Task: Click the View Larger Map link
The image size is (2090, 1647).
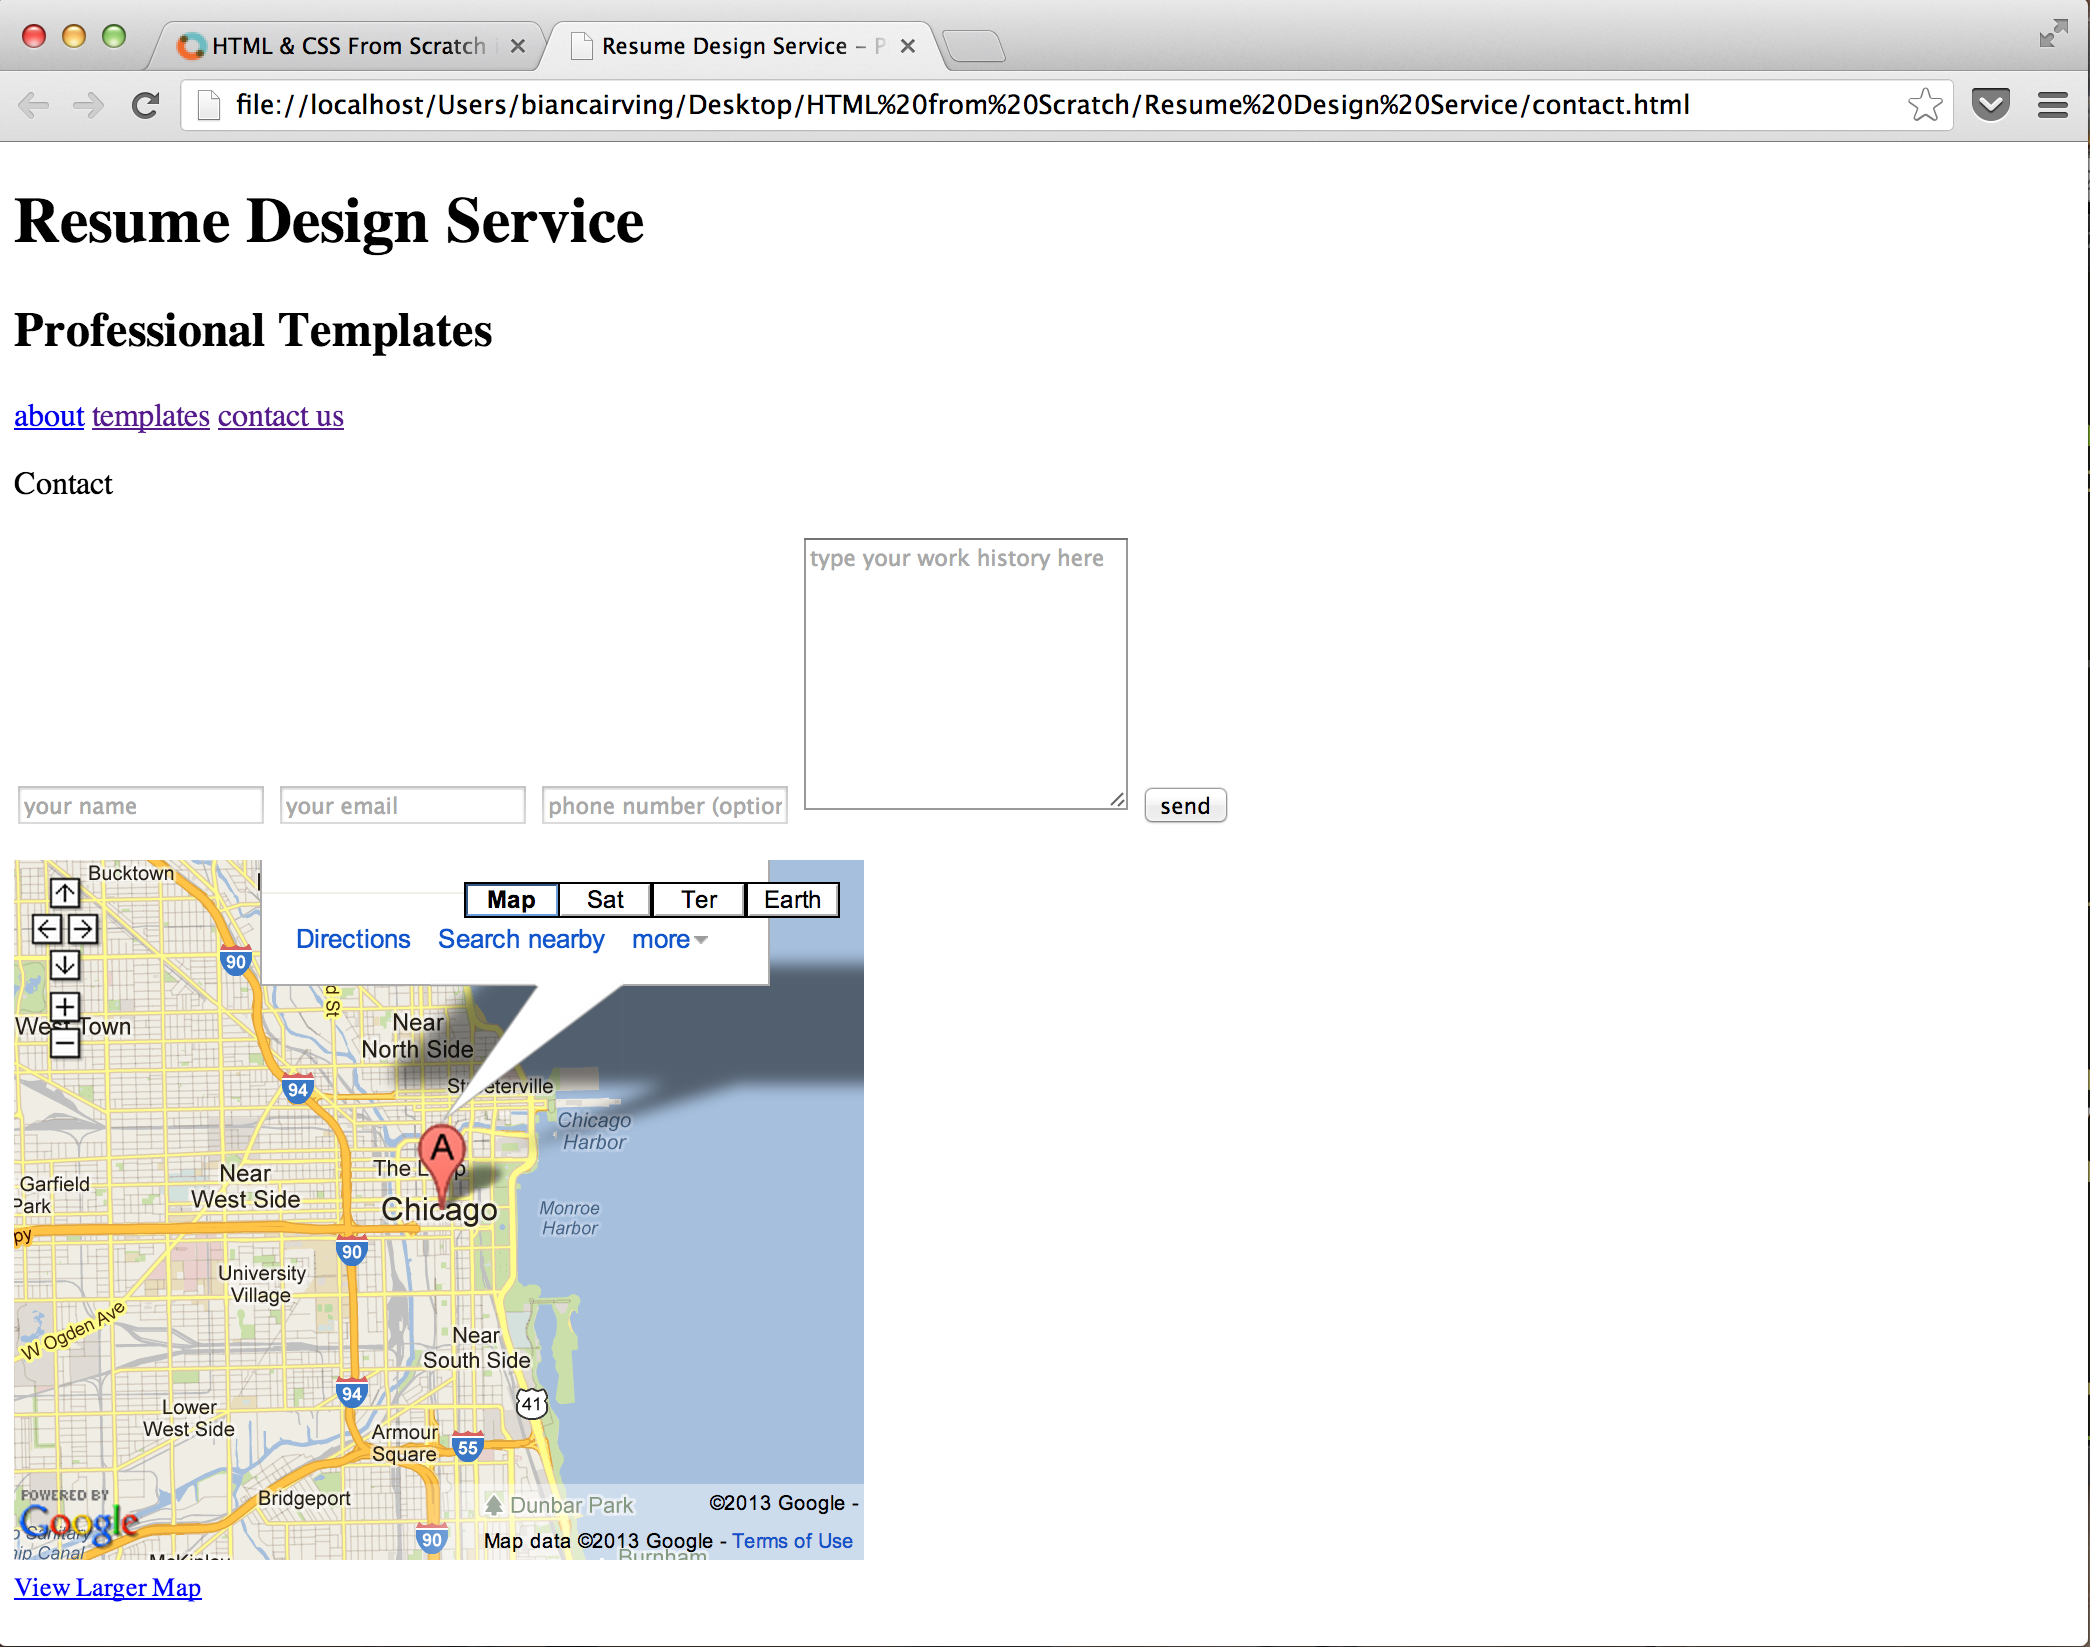Action: point(108,1588)
